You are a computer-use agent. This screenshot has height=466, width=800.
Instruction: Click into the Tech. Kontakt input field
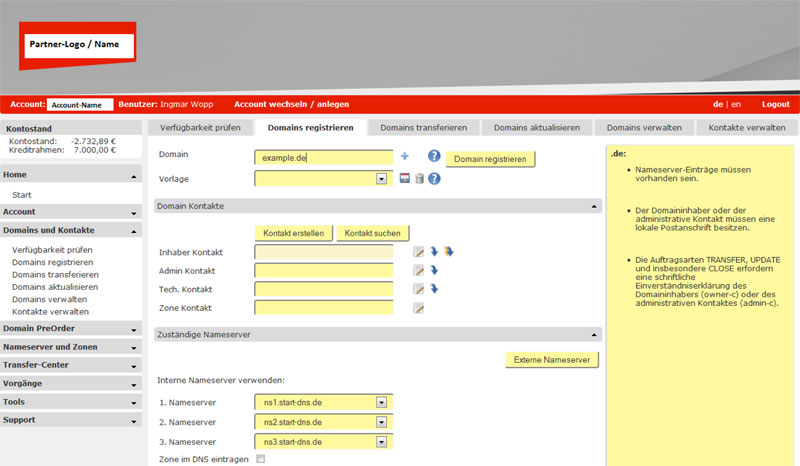click(324, 289)
